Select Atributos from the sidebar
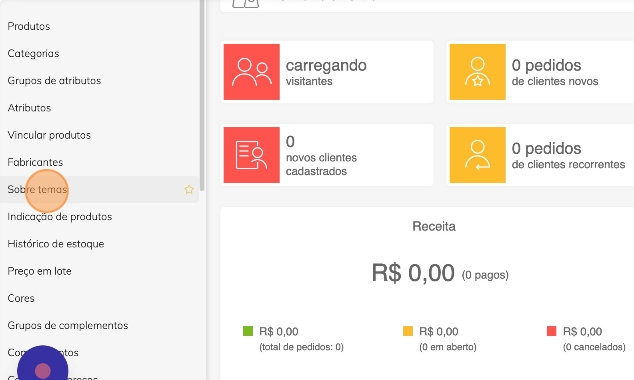The height and width of the screenshot is (380, 634). click(29, 108)
